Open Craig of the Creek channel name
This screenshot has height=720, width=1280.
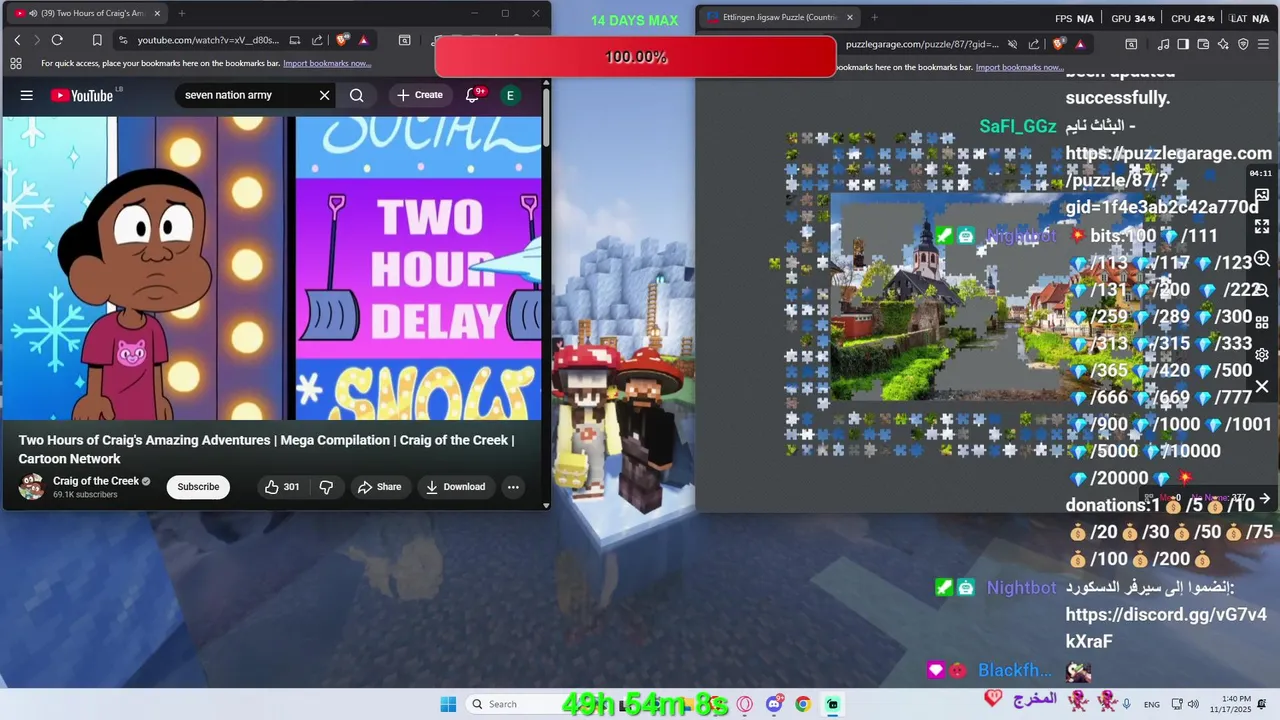pyautogui.click(x=96, y=481)
